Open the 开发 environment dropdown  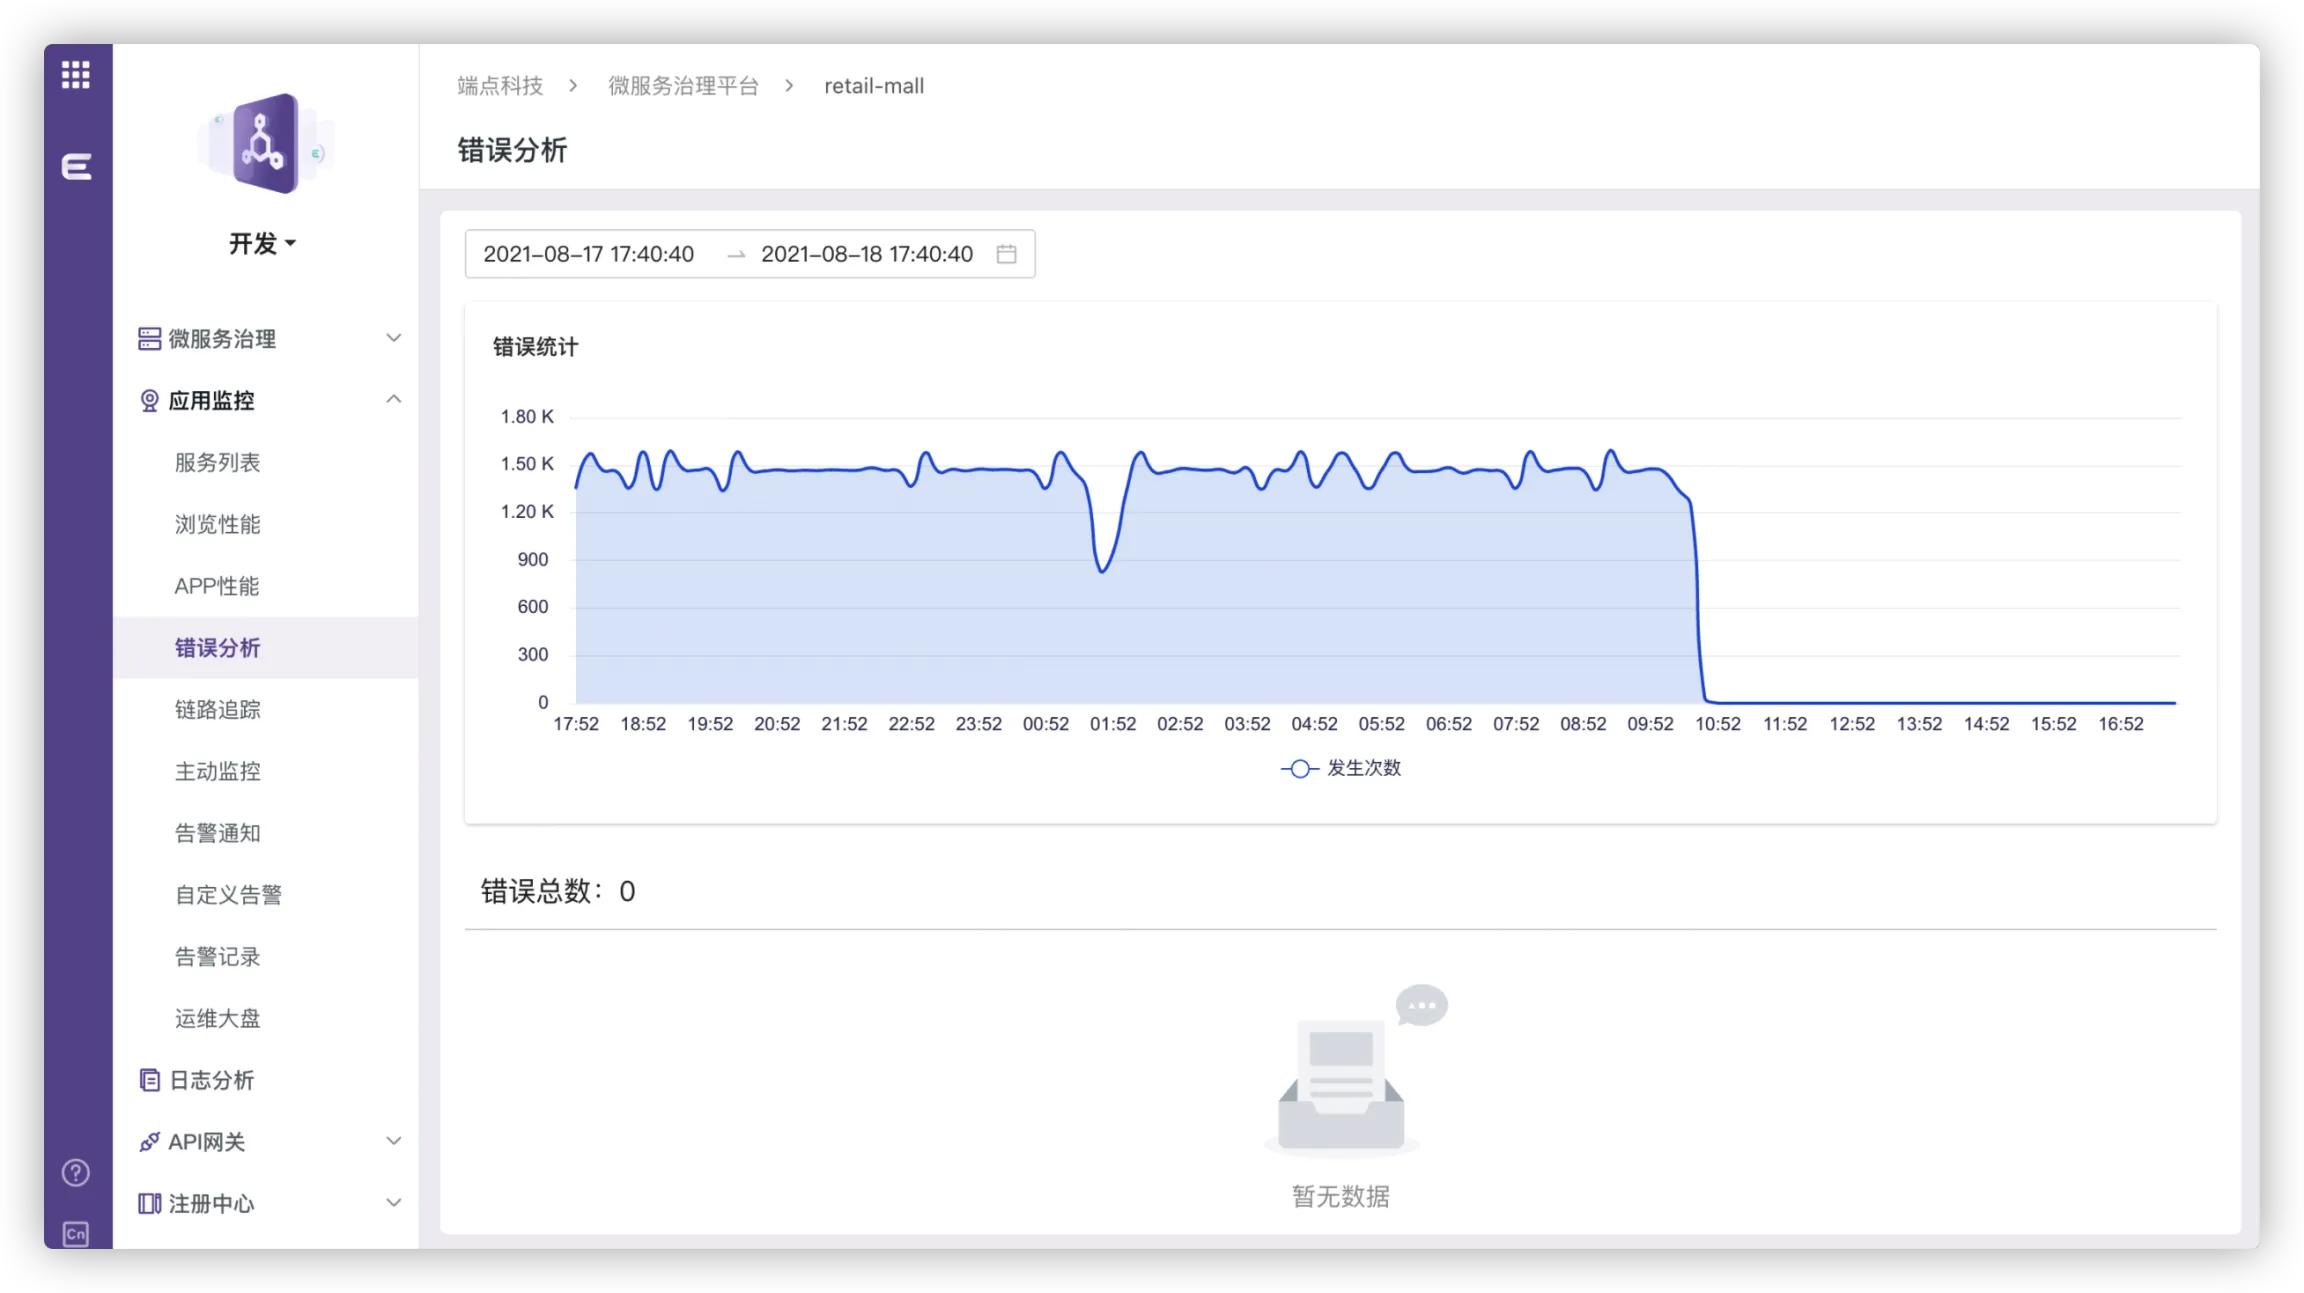(x=262, y=243)
